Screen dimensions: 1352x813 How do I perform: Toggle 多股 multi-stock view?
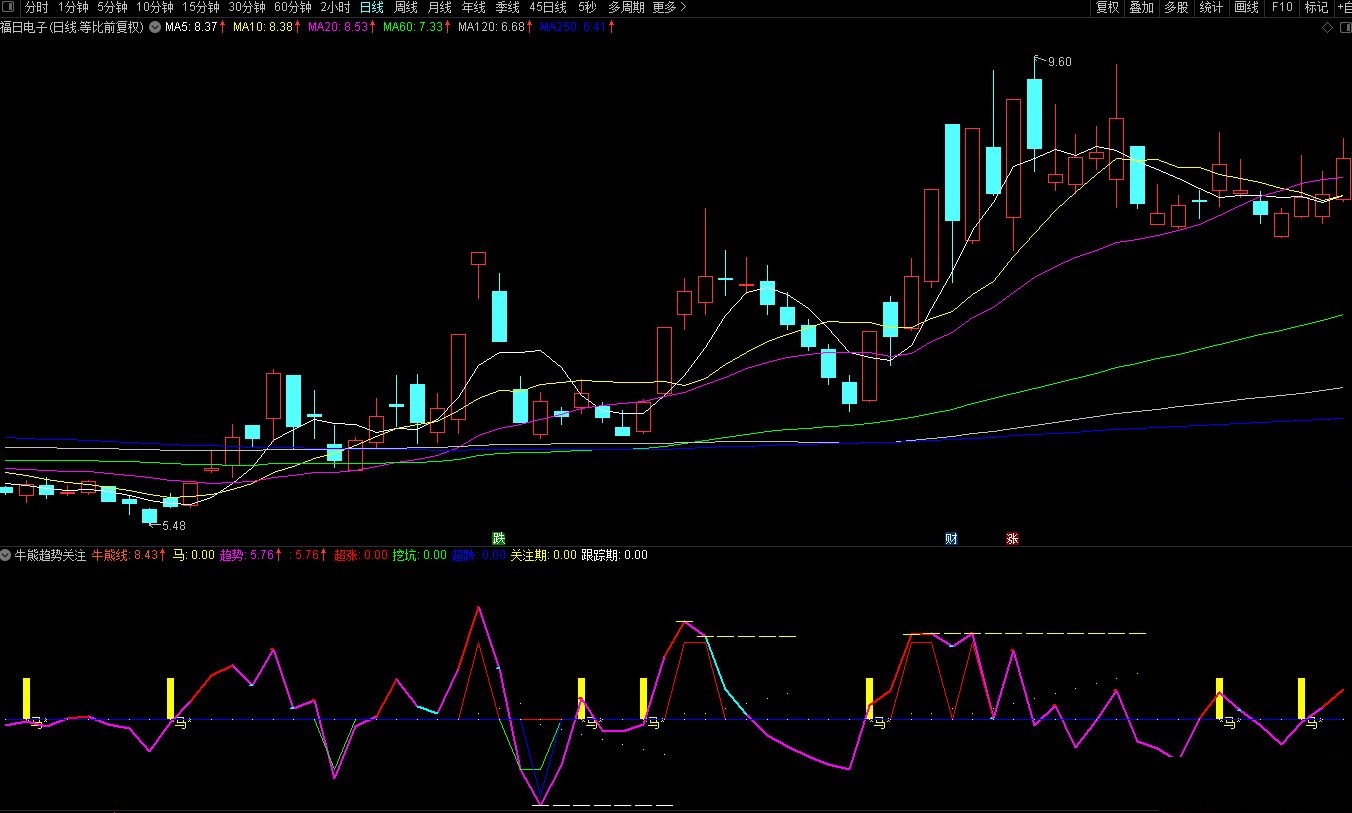(x=1176, y=7)
